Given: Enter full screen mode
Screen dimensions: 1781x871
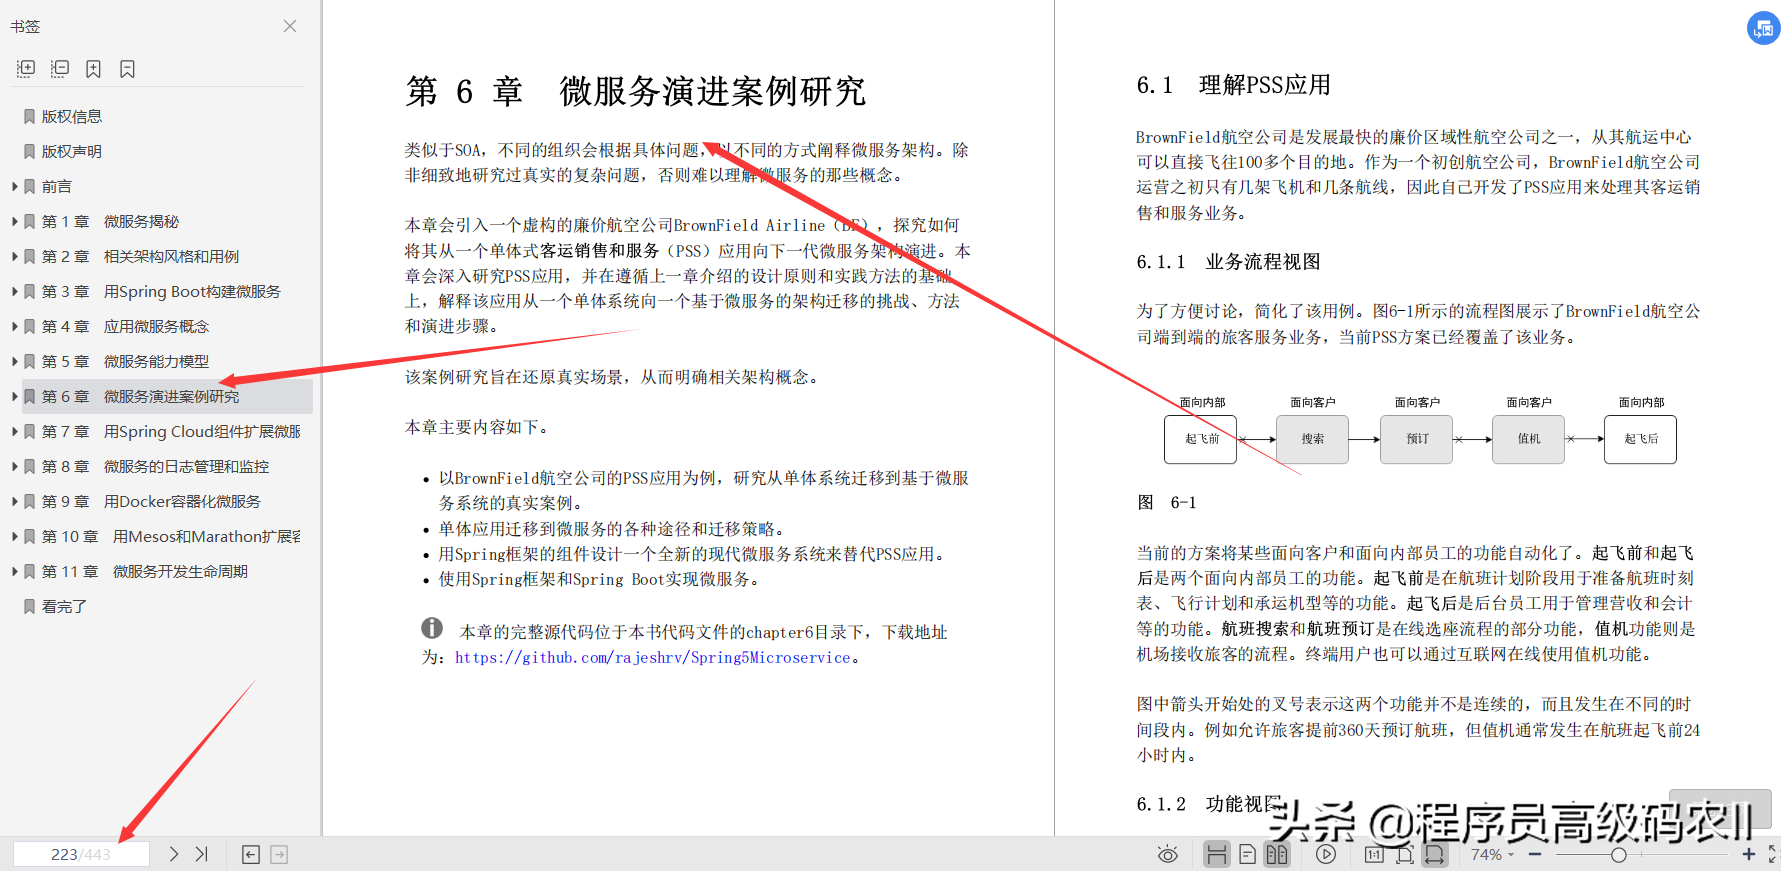Looking at the screenshot, I should (1772, 854).
